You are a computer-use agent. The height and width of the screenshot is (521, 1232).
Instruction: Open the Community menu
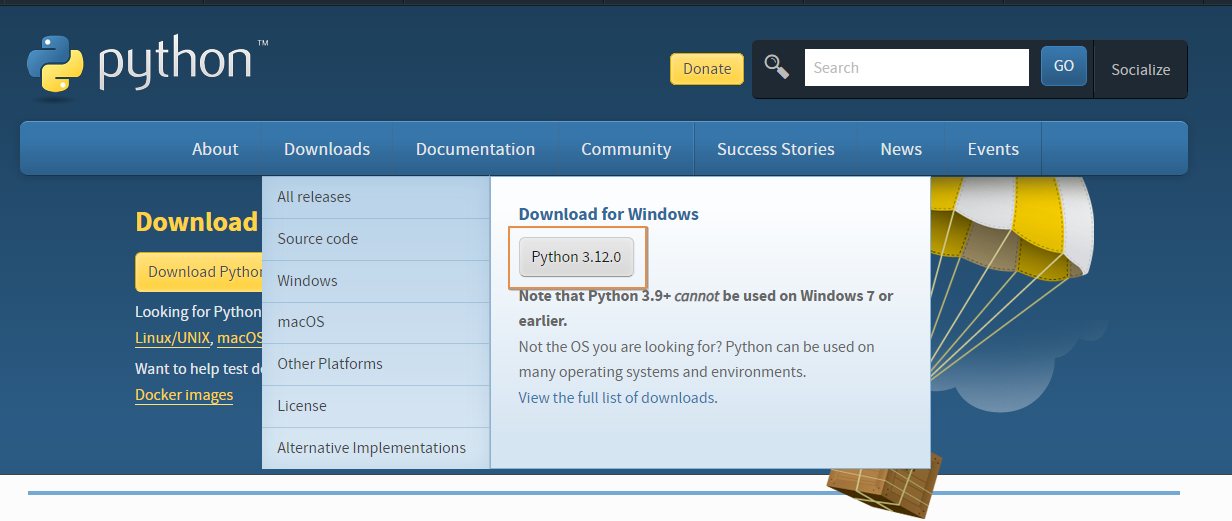tap(626, 149)
